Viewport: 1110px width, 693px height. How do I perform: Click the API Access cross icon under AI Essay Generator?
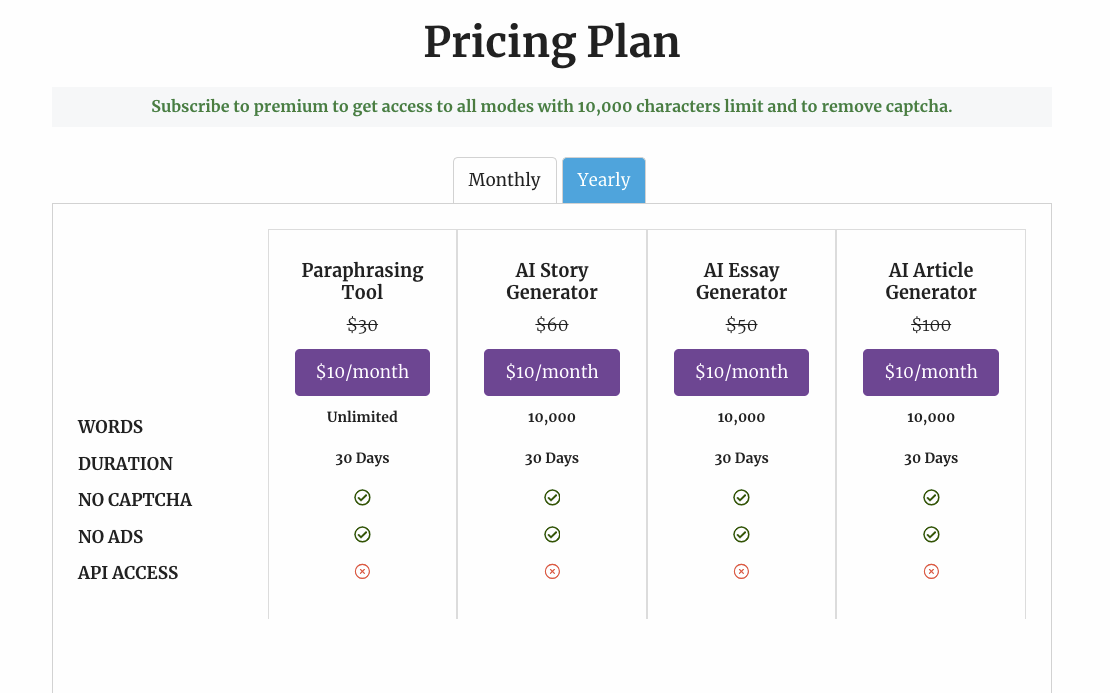[x=741, y=571]
